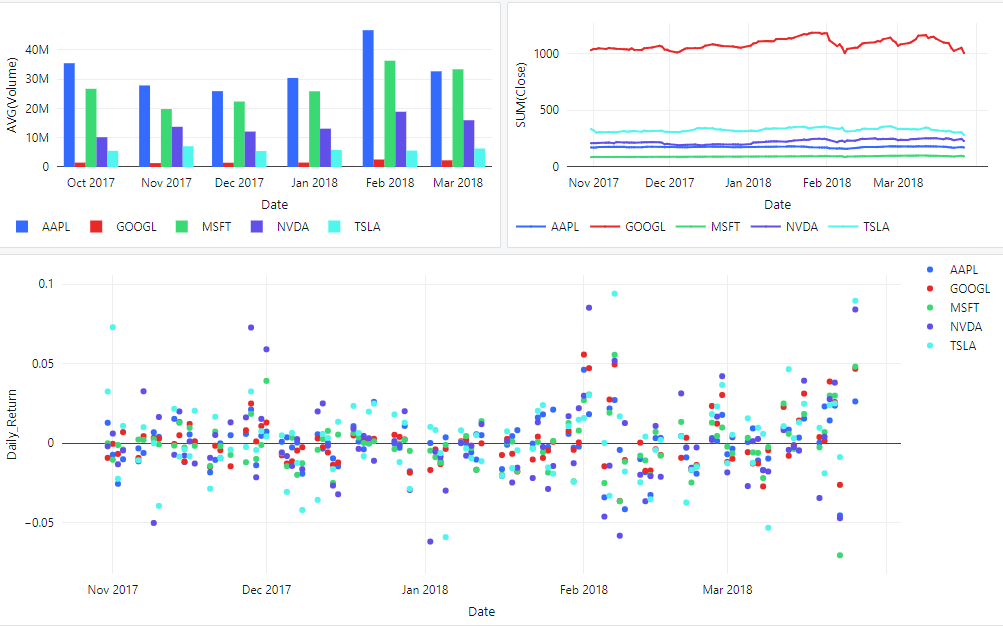Hide NVDA line in SUM(Close) chart legend
Image resolution: width=1003 pixels, height=626 pixels.
[x=784, y=226]
